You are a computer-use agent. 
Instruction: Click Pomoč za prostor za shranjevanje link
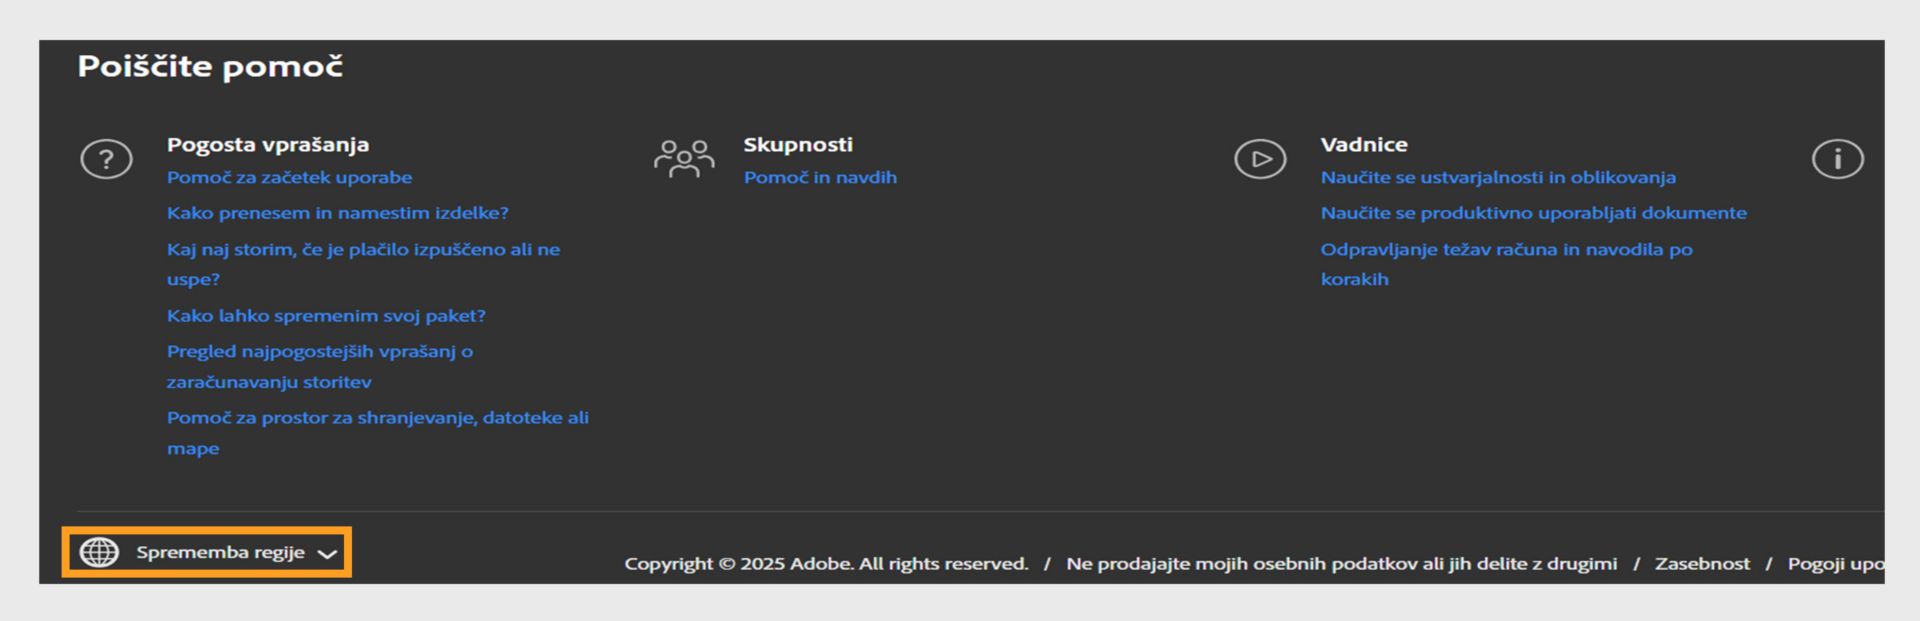[377, 418]
